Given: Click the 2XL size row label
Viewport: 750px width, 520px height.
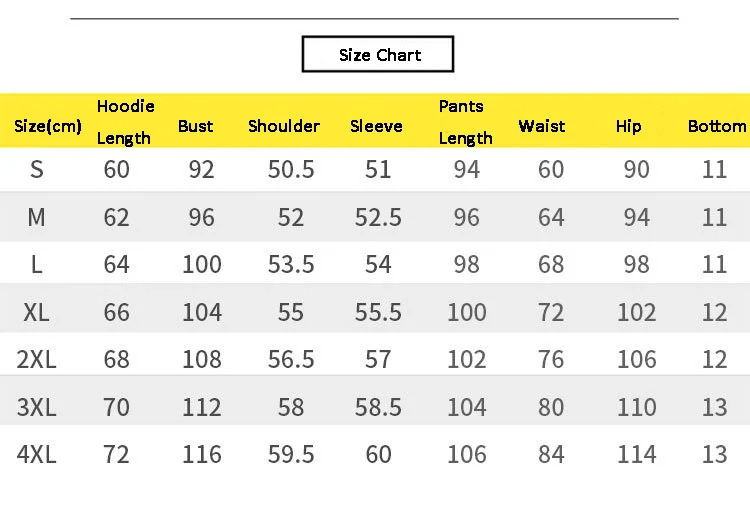Looking at the screenshot, I should pos(37,359).
